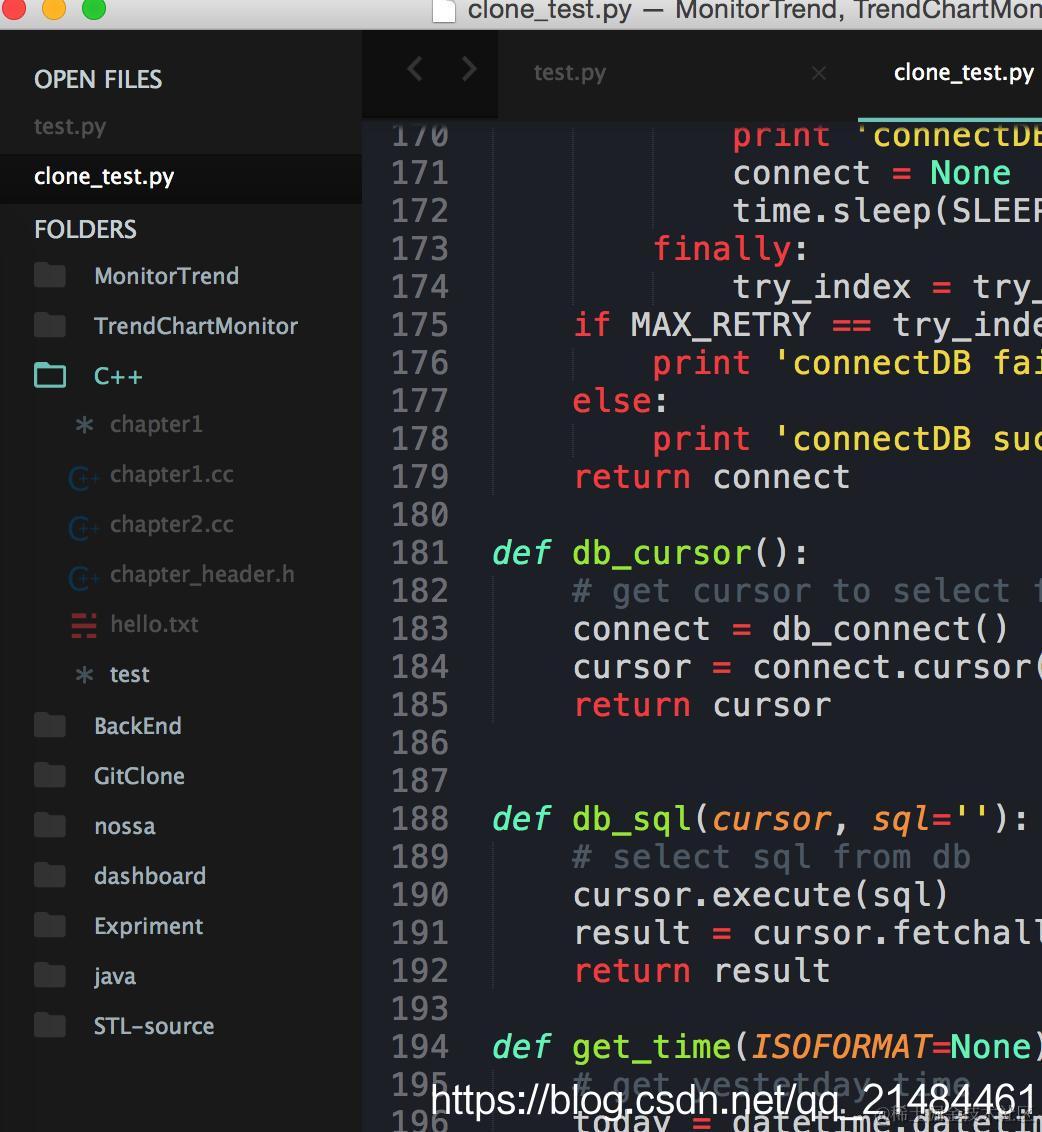Open chapter2.cc in the sidebar
Image resolution: width=1042 pixels, height=1132 pixels.
(x=172, y=524)
